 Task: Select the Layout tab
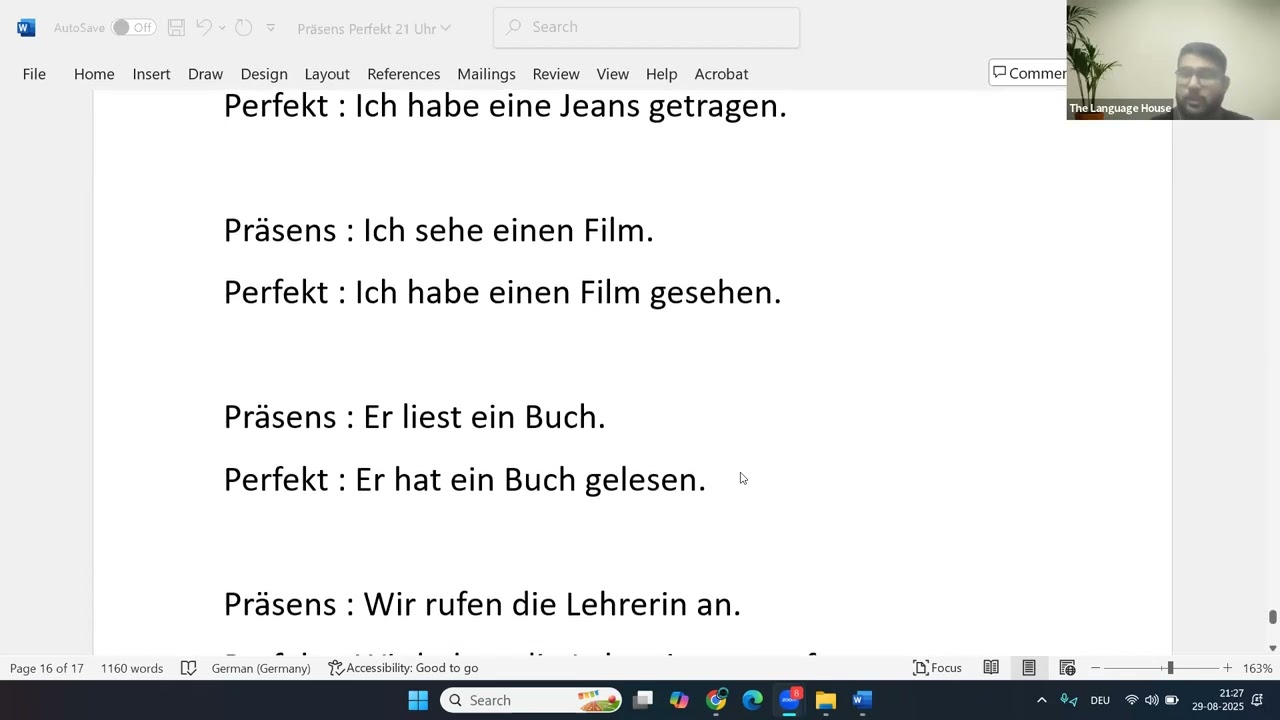pyautogui.click(x=327, y=74)
